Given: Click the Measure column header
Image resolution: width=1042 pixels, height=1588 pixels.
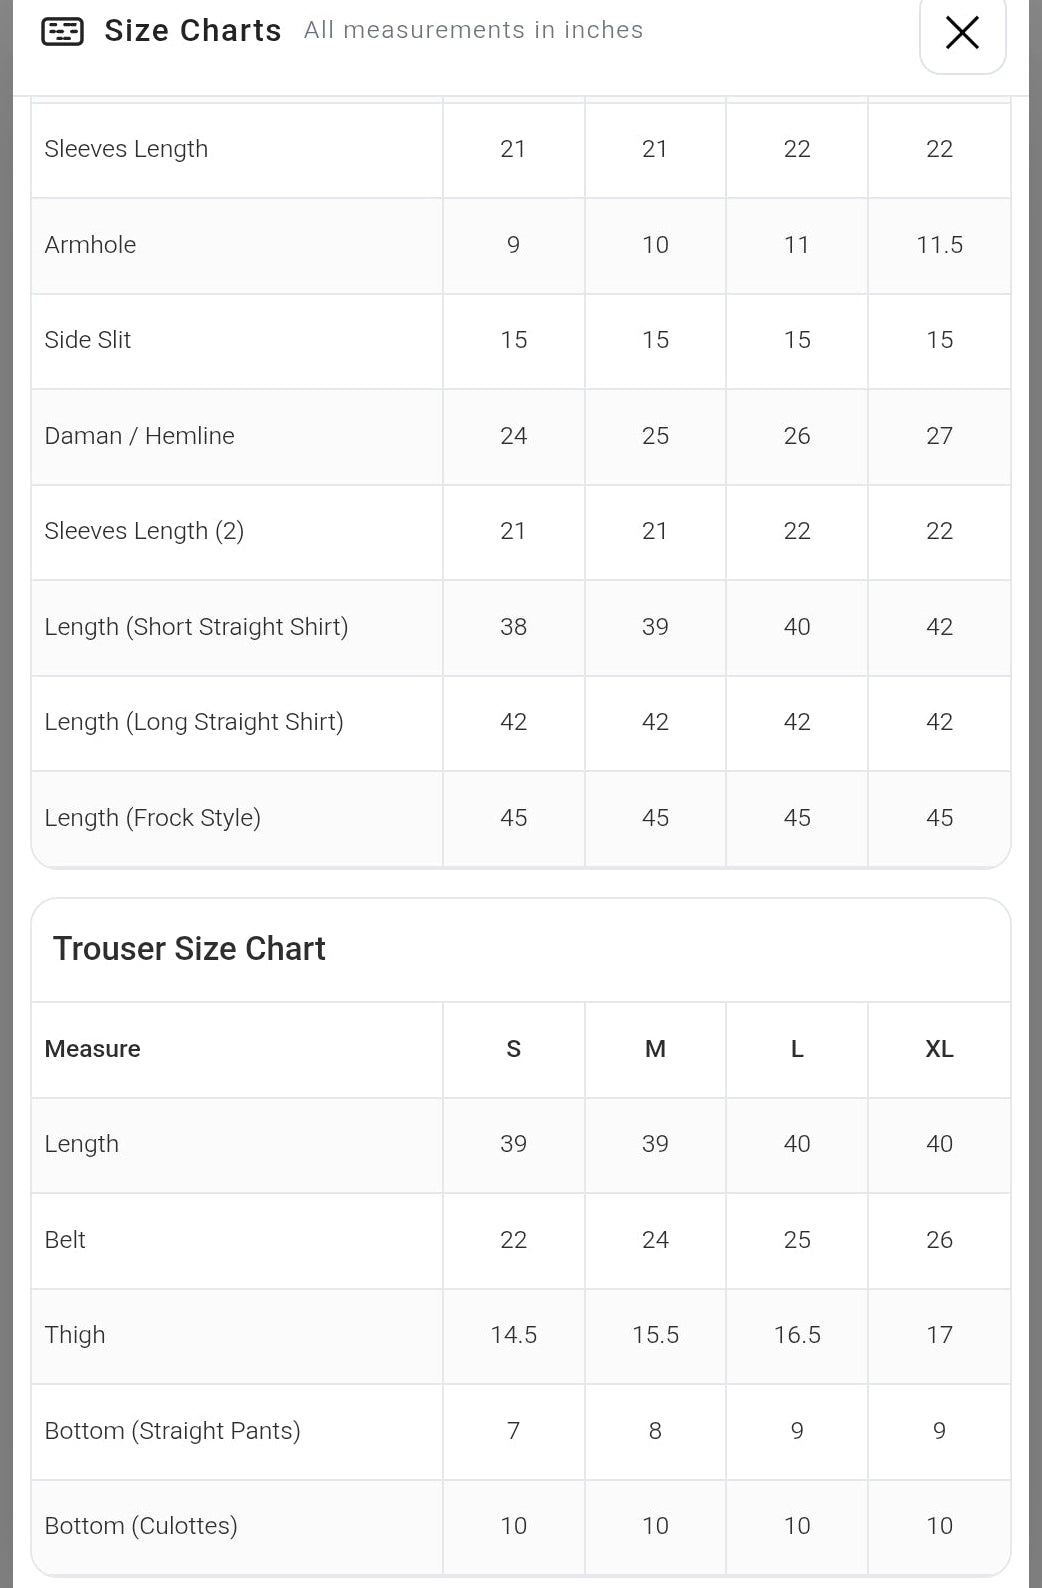Looking at the screenshot, I should tap(92, 1049).
